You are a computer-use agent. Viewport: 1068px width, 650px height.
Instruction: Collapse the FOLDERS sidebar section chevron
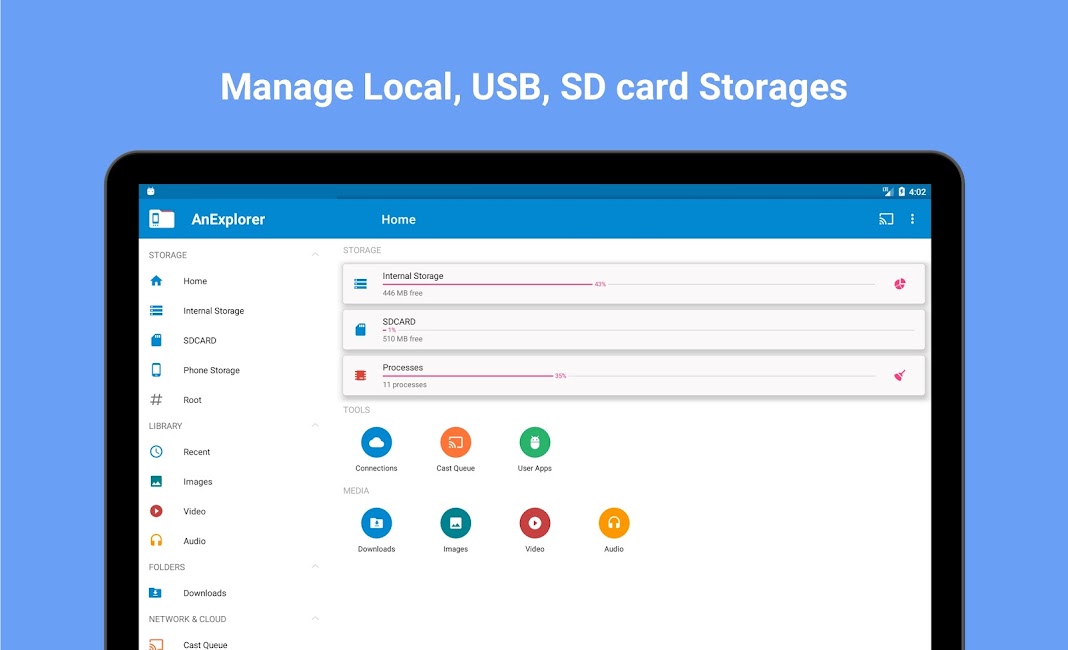pos(315,566)
